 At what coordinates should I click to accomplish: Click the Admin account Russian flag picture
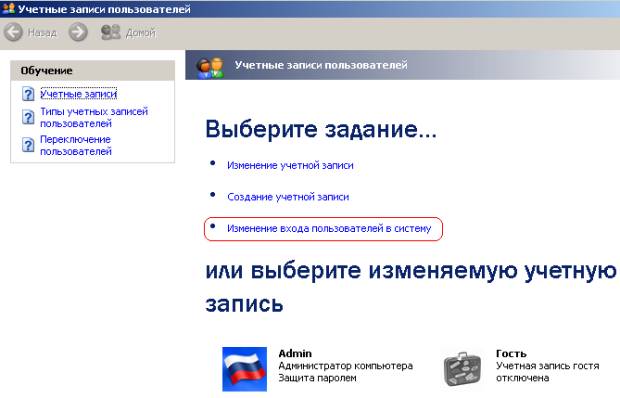244,369
